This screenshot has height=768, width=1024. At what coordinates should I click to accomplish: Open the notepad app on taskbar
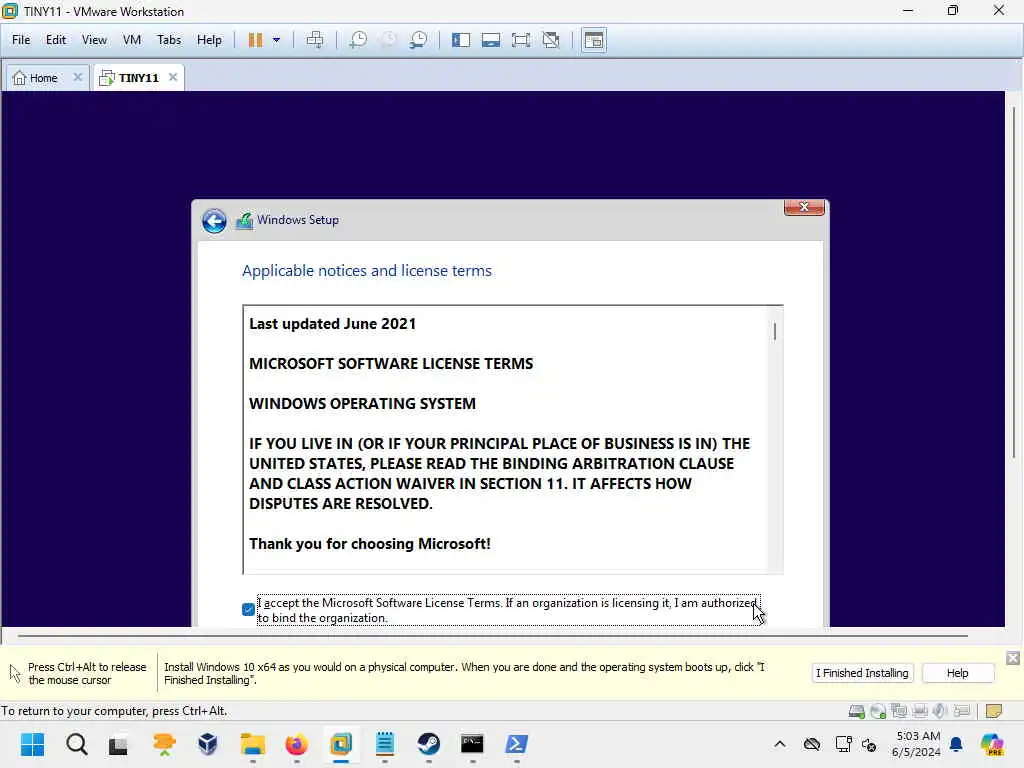click(x=385, y=744)
